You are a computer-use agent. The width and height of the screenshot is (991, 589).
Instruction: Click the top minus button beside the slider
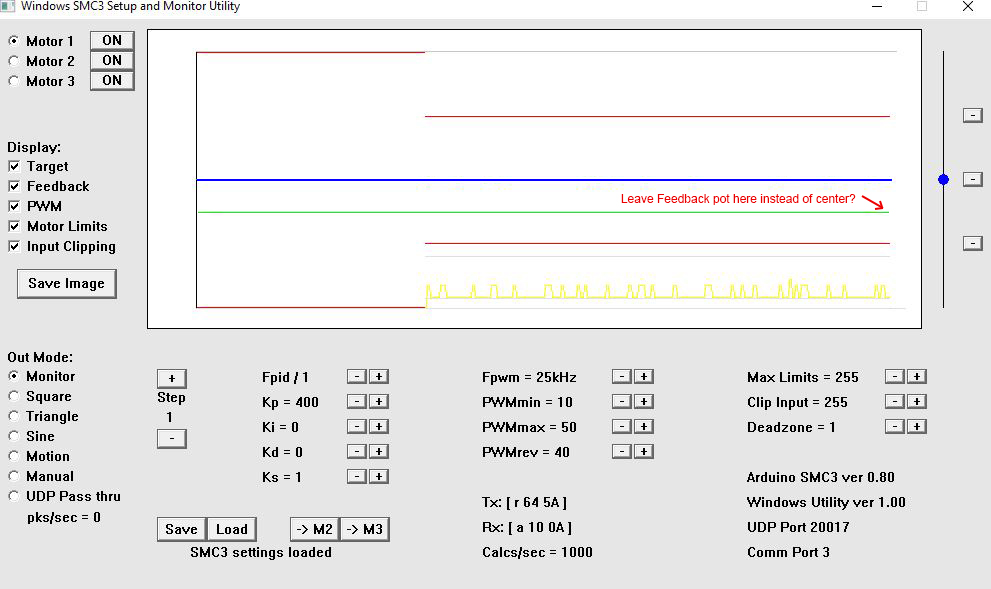click(x=972, y=115)
